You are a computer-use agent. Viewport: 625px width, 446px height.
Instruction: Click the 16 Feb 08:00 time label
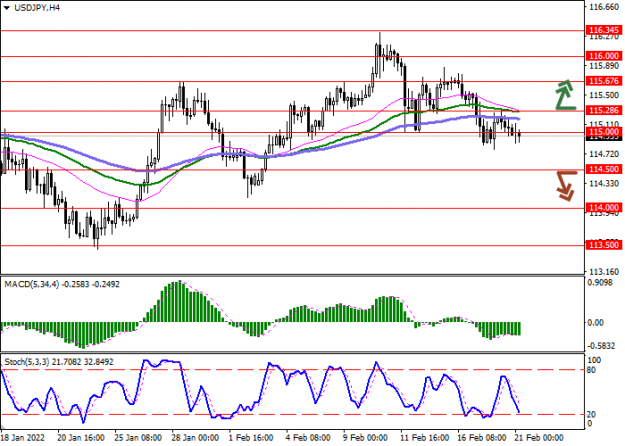point(482,437)
